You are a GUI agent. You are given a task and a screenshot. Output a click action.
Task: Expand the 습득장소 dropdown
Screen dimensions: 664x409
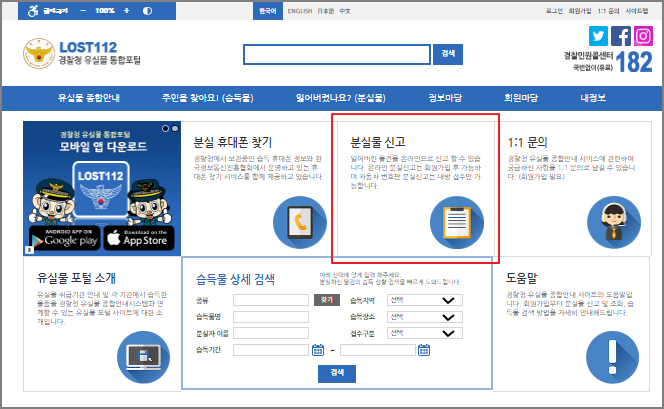pos(425,317)
